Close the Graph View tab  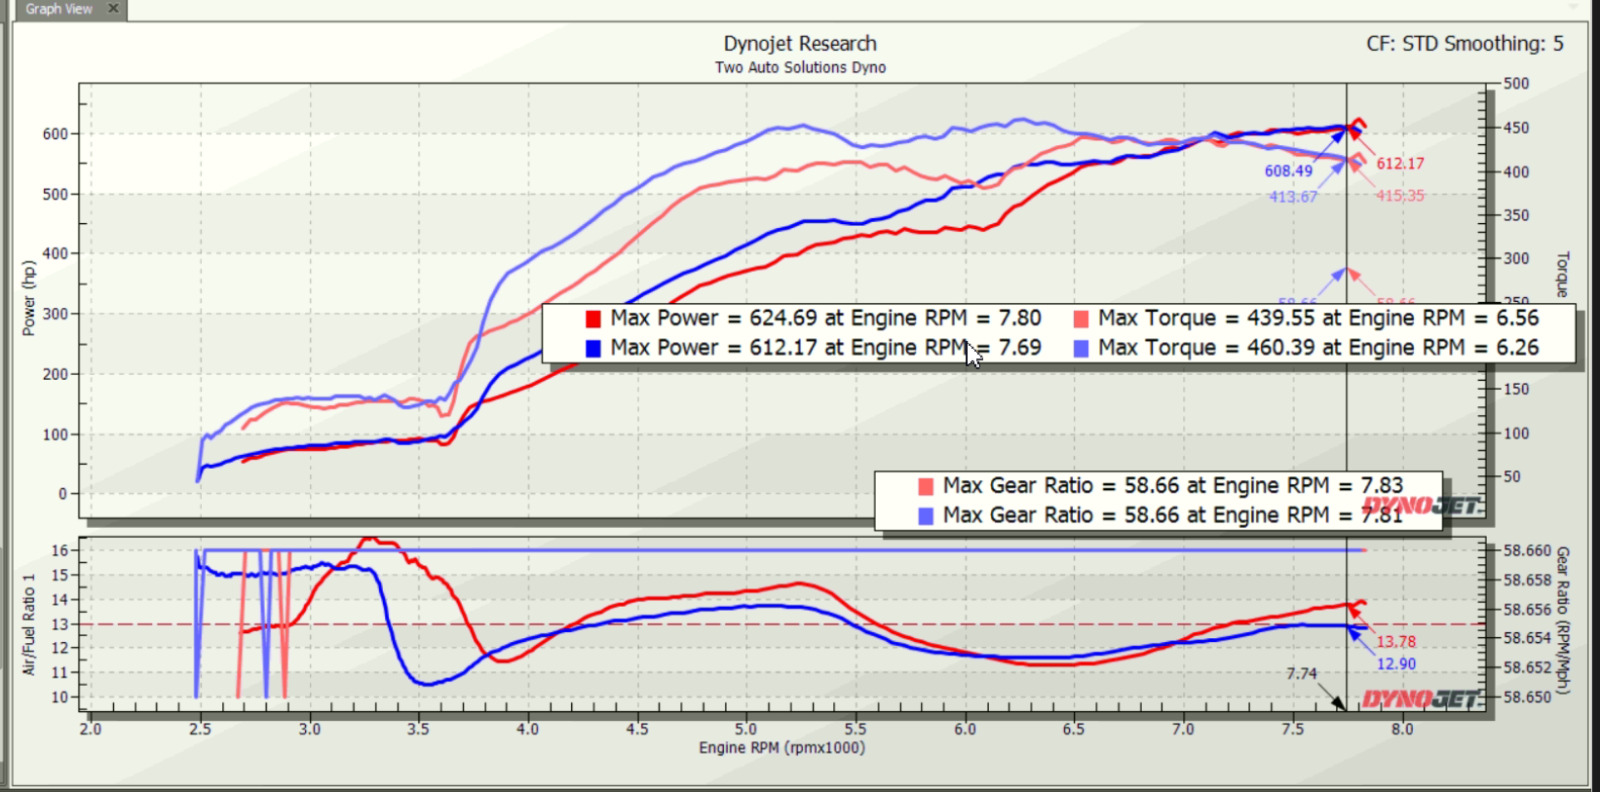pos(113,8)
